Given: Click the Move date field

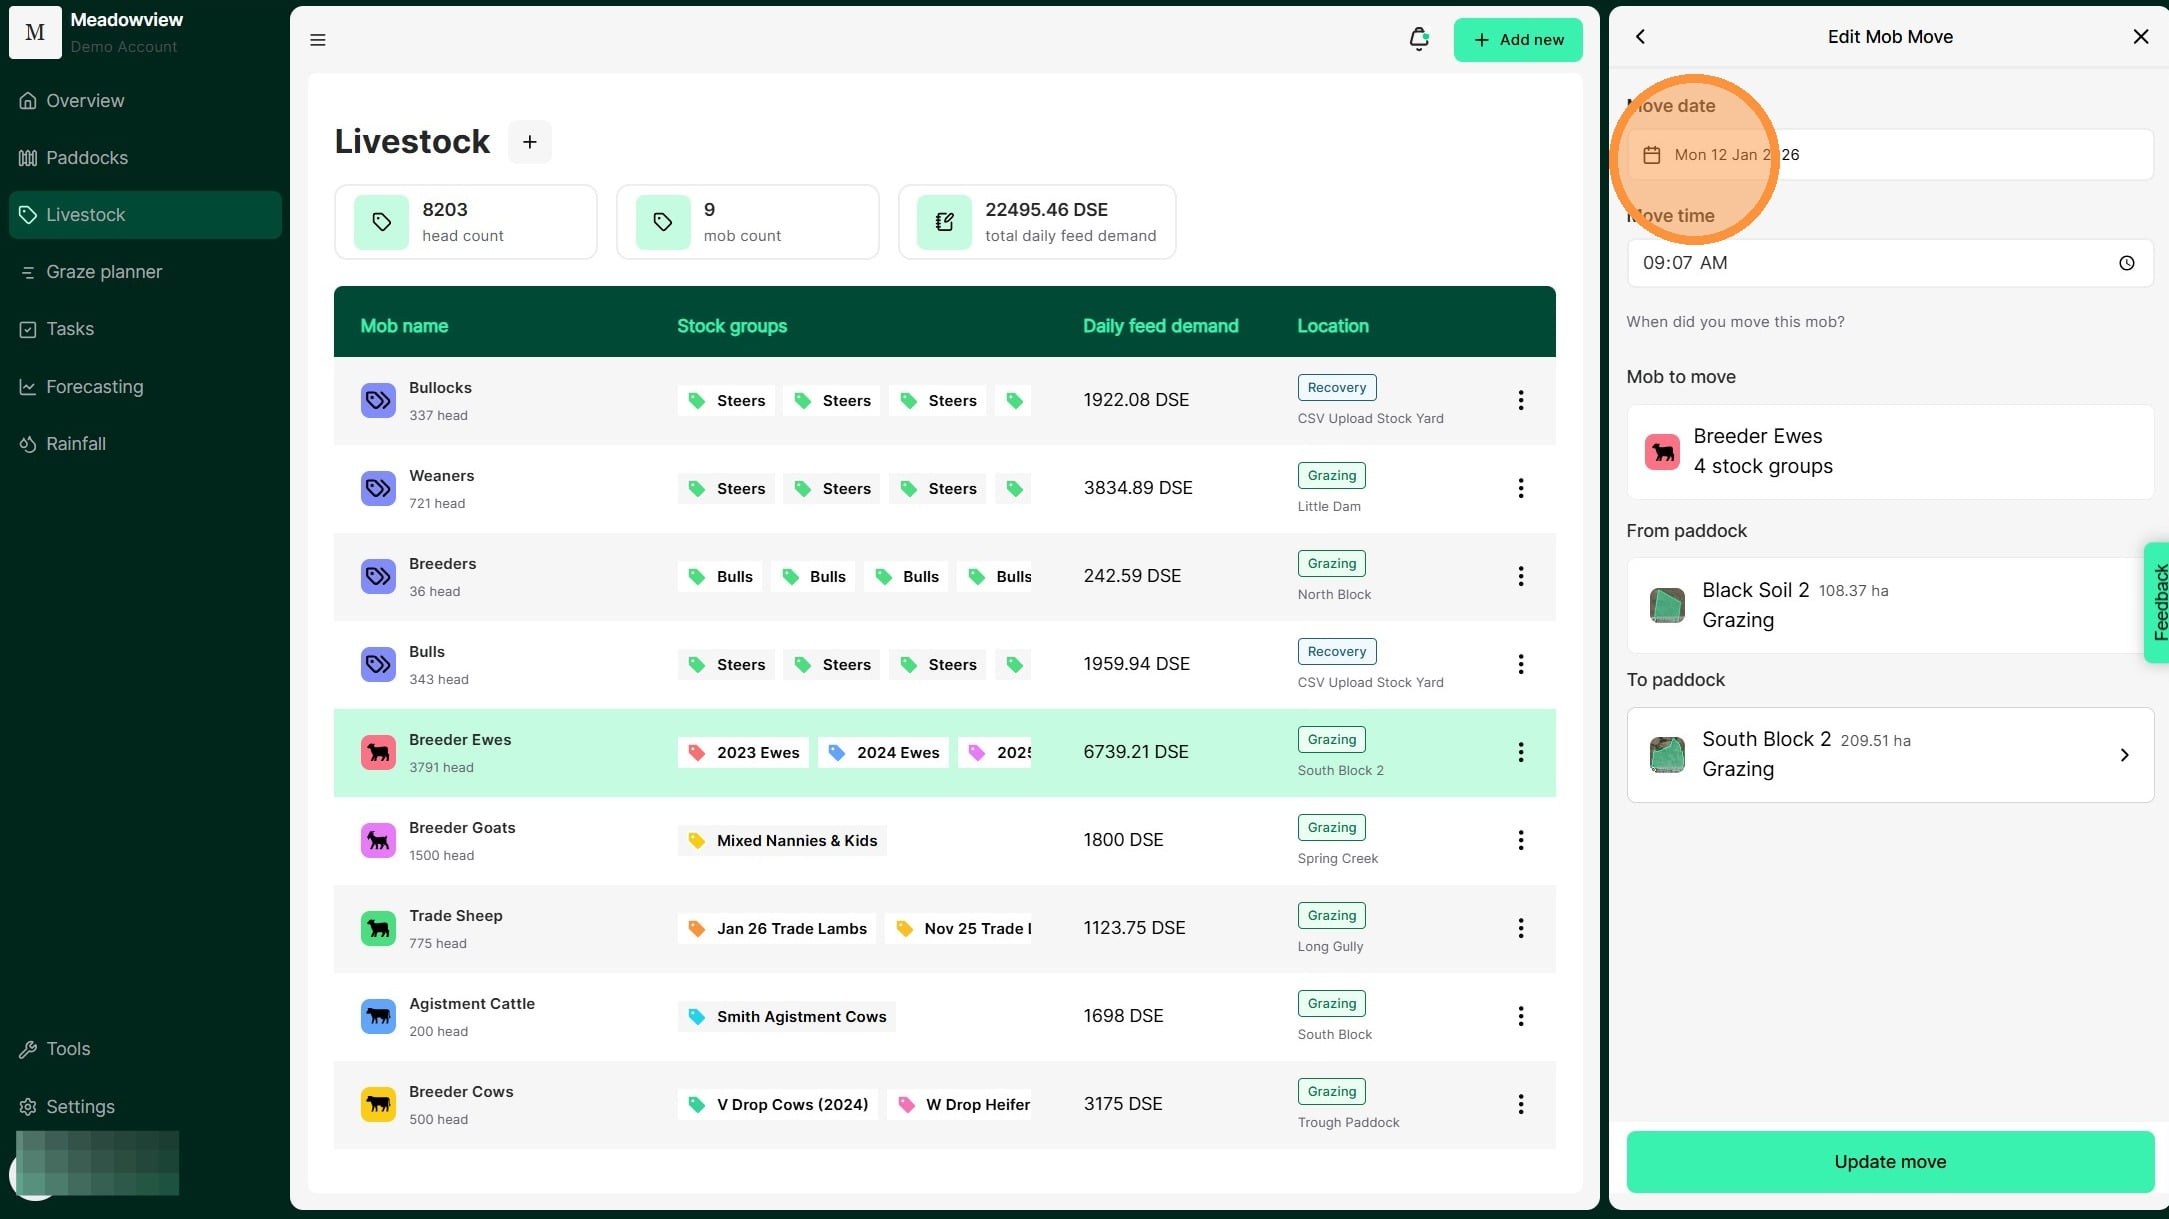Looking at the screenshot, I should (1889, 155).
